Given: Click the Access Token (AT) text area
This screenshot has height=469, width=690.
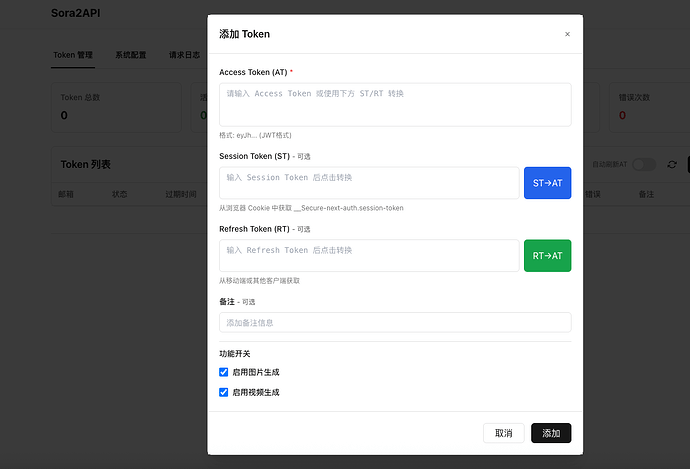Looking at the screenshot, I should pyautogui.click(x=395, y=105).
